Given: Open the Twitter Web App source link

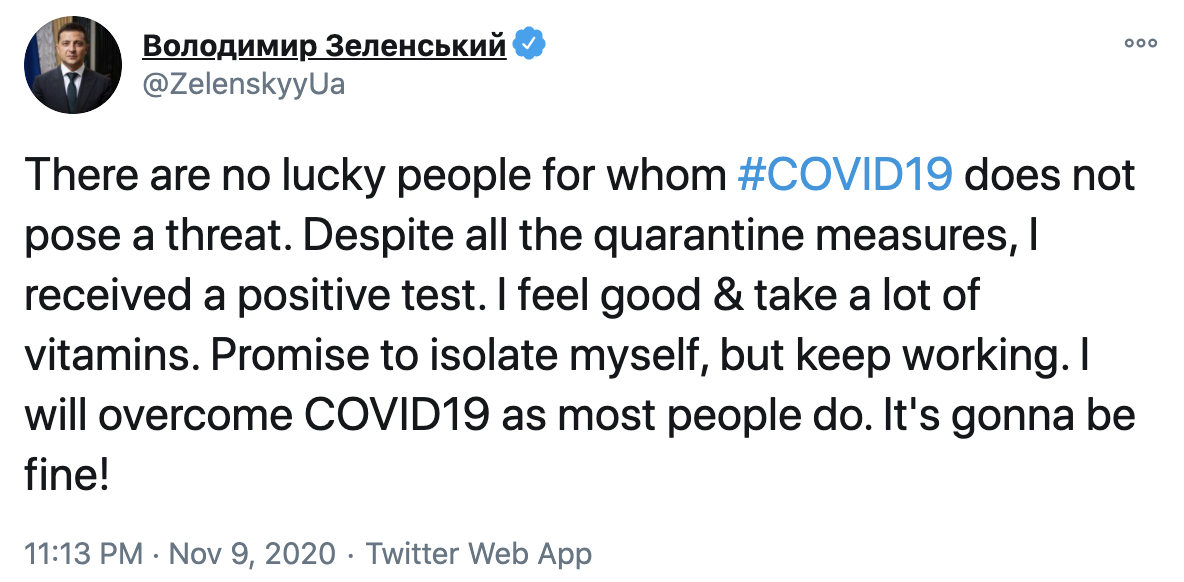Looking at the screenshot, I should [479, 553].
